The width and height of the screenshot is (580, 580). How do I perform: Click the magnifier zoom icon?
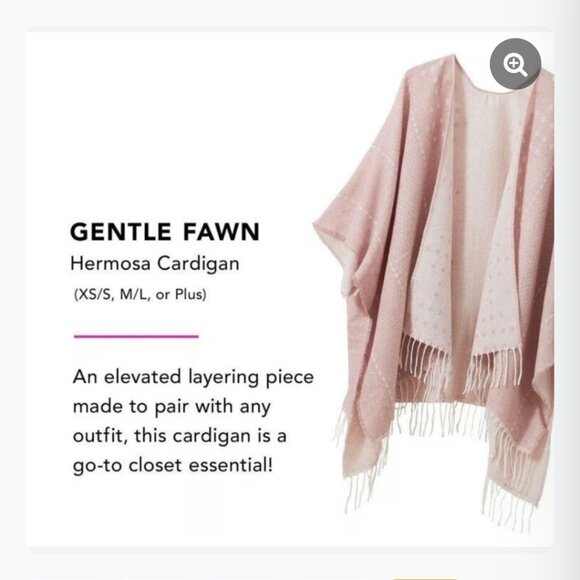(x=515, y=64)
